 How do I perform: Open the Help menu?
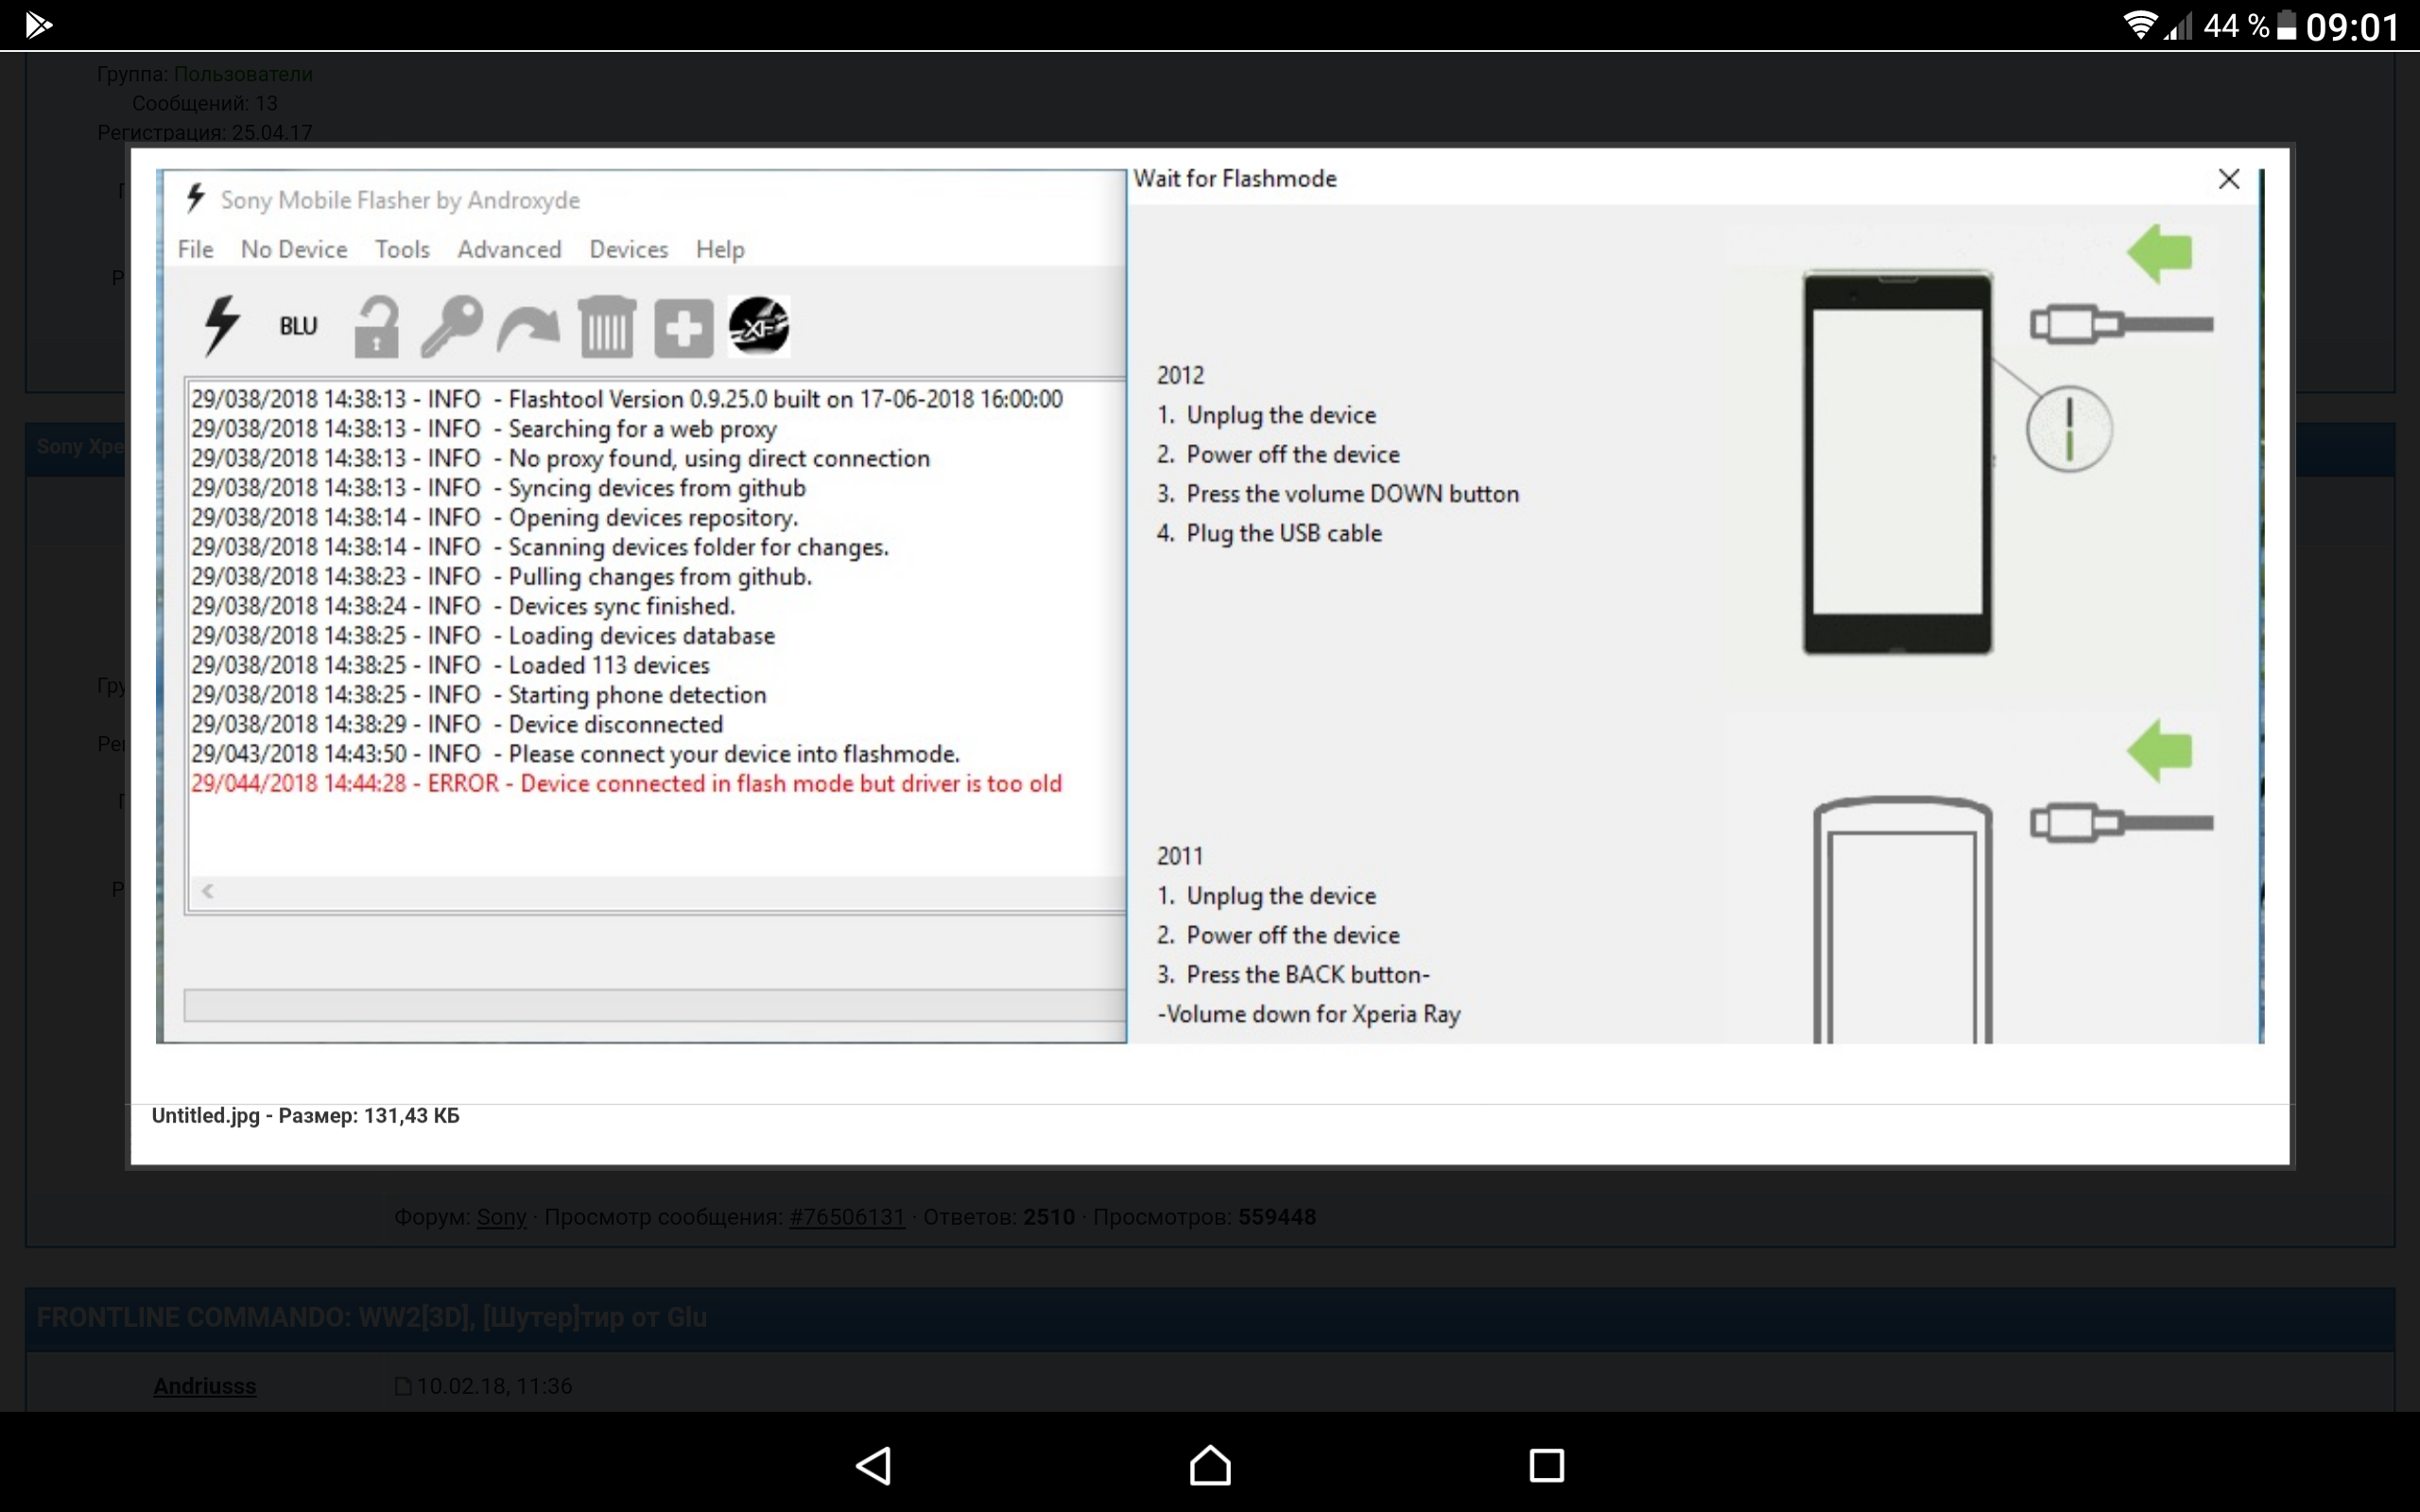(720, 249)
